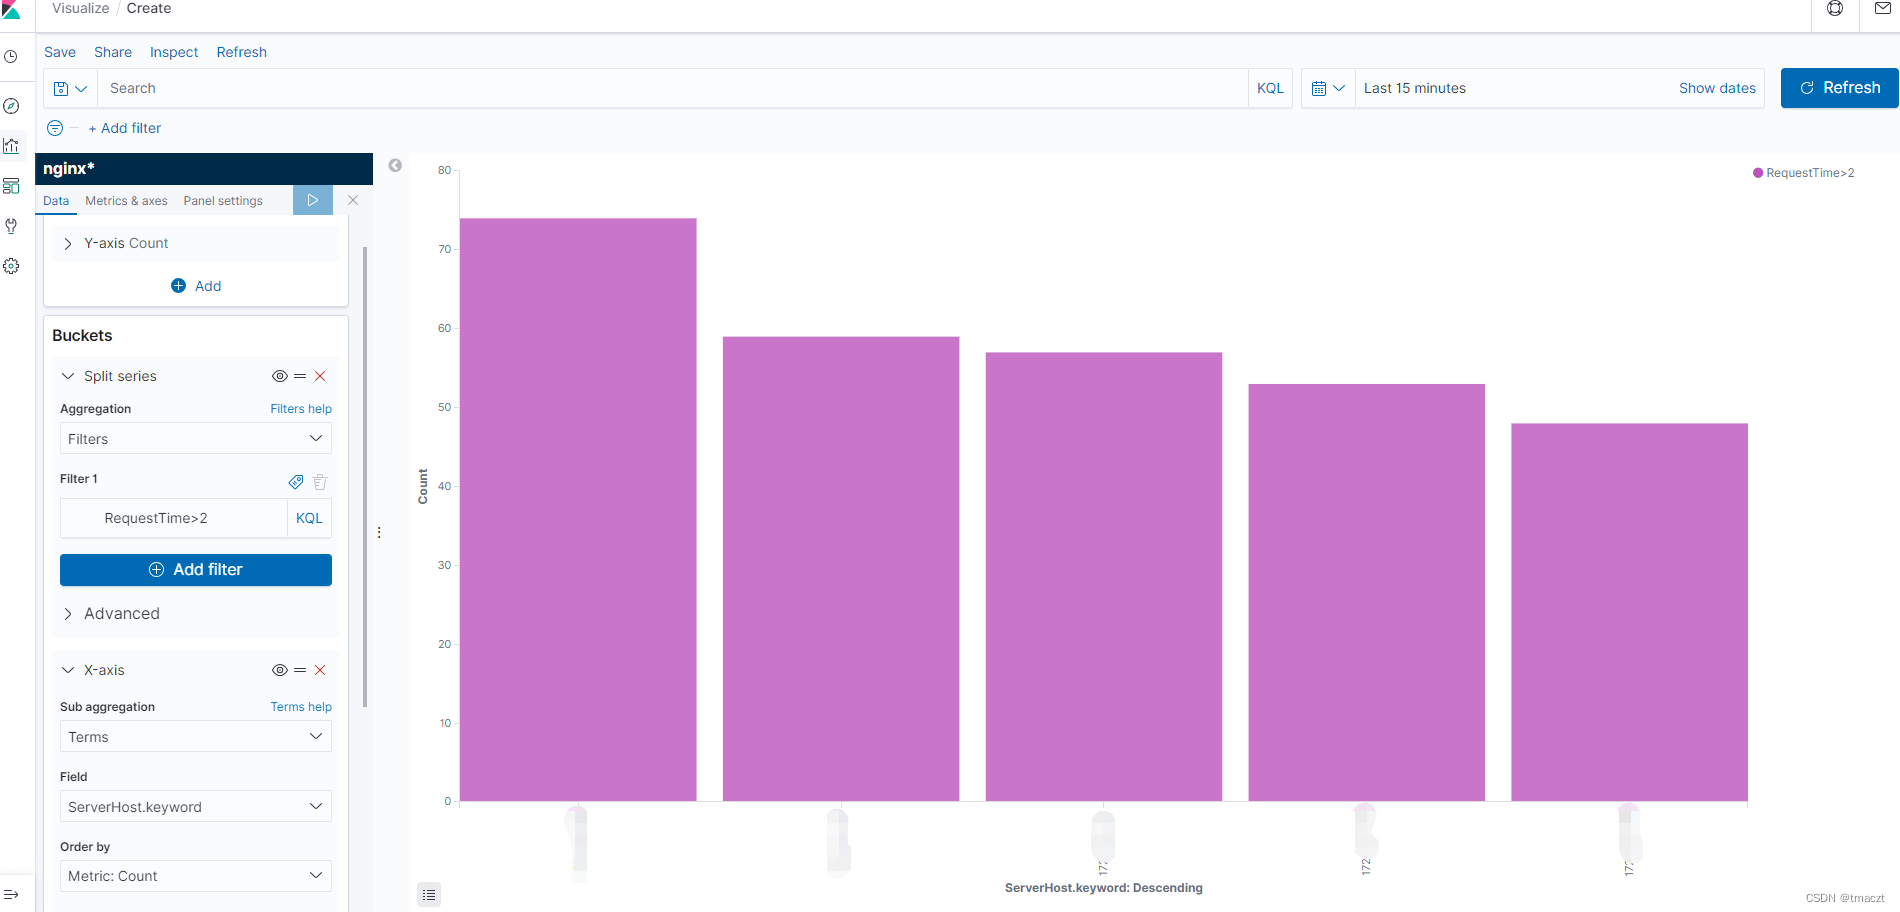Collapse the editor sidebar arrow
This screenshot has width=1900, height=912.
[395, 165]
